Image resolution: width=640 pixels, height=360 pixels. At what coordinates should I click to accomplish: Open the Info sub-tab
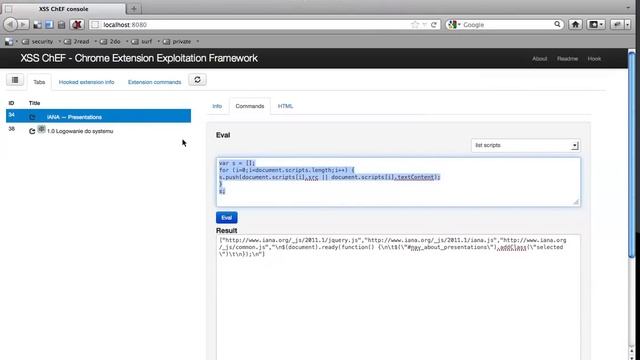click(217, 106)
